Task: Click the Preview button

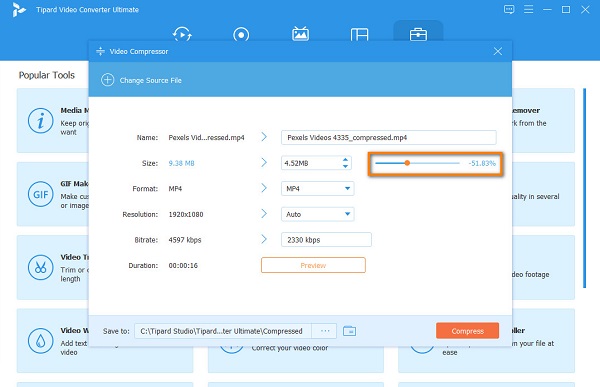Action: tap(313, 265)
